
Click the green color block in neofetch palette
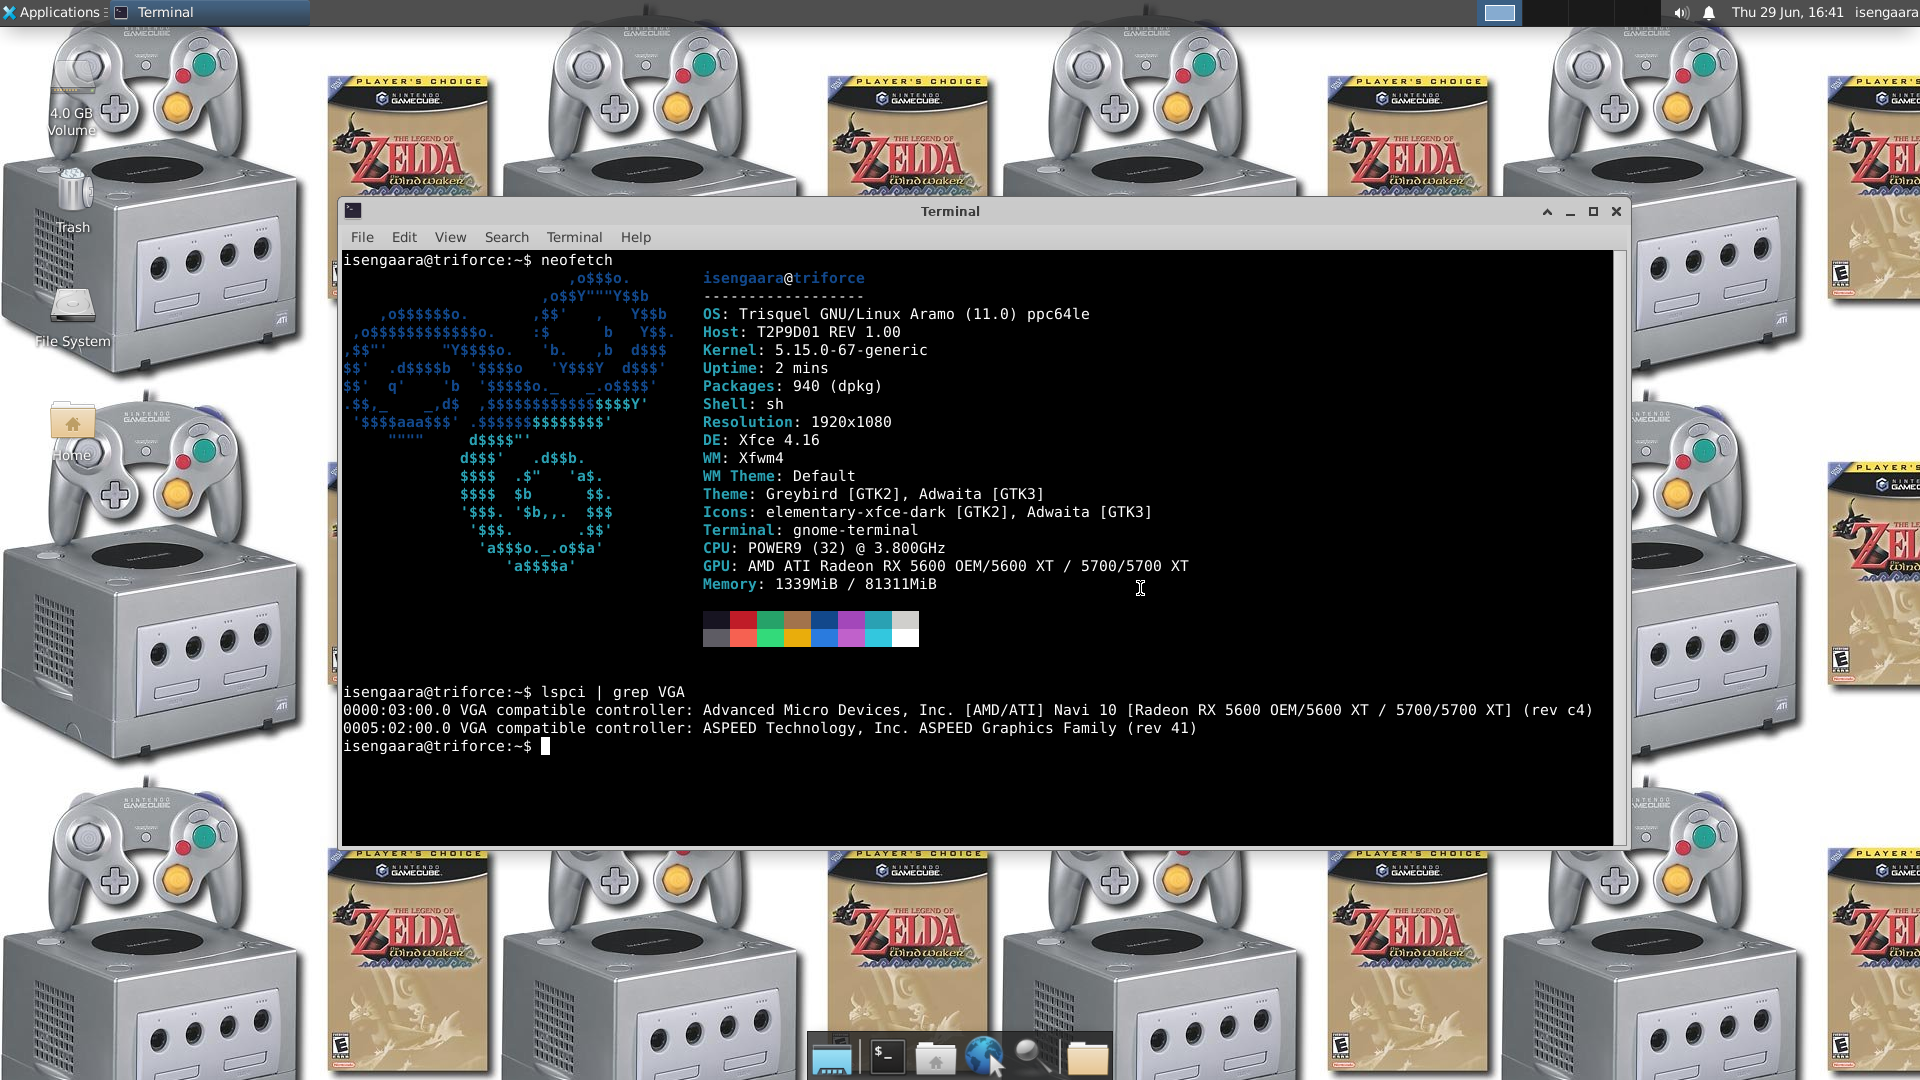click(770, 620)
